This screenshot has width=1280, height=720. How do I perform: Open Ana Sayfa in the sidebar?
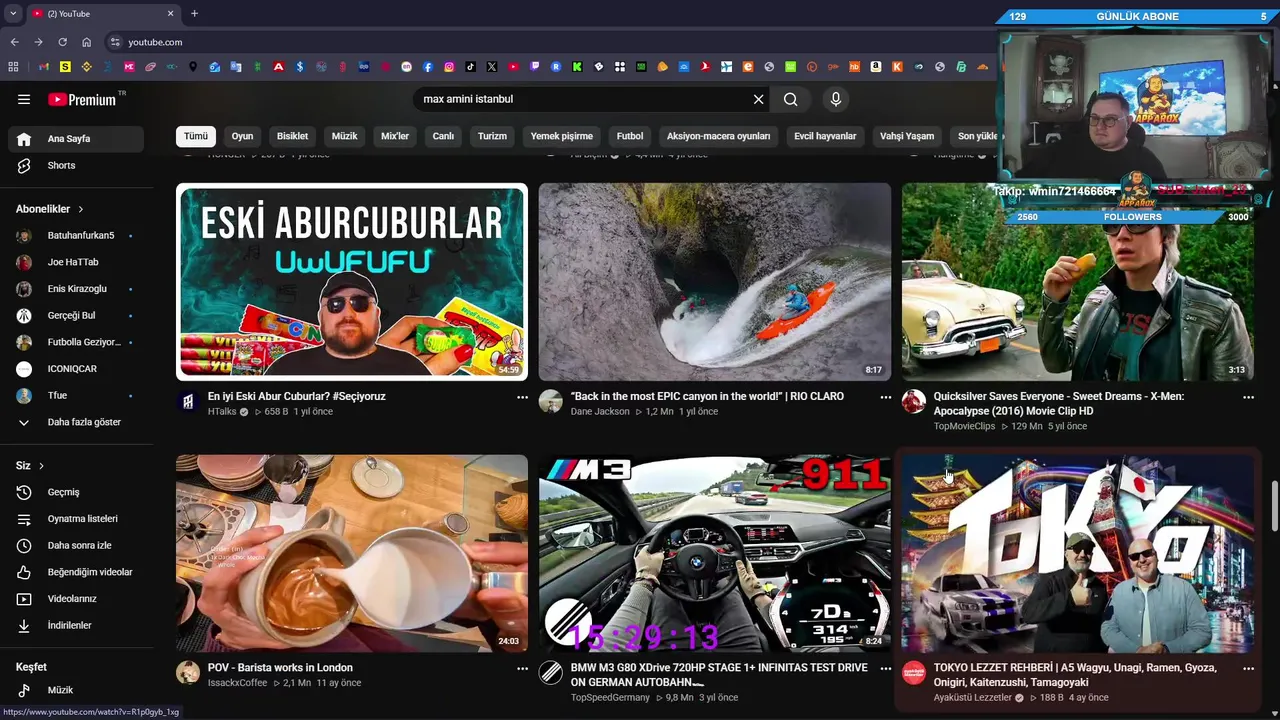tap(76, 139)
